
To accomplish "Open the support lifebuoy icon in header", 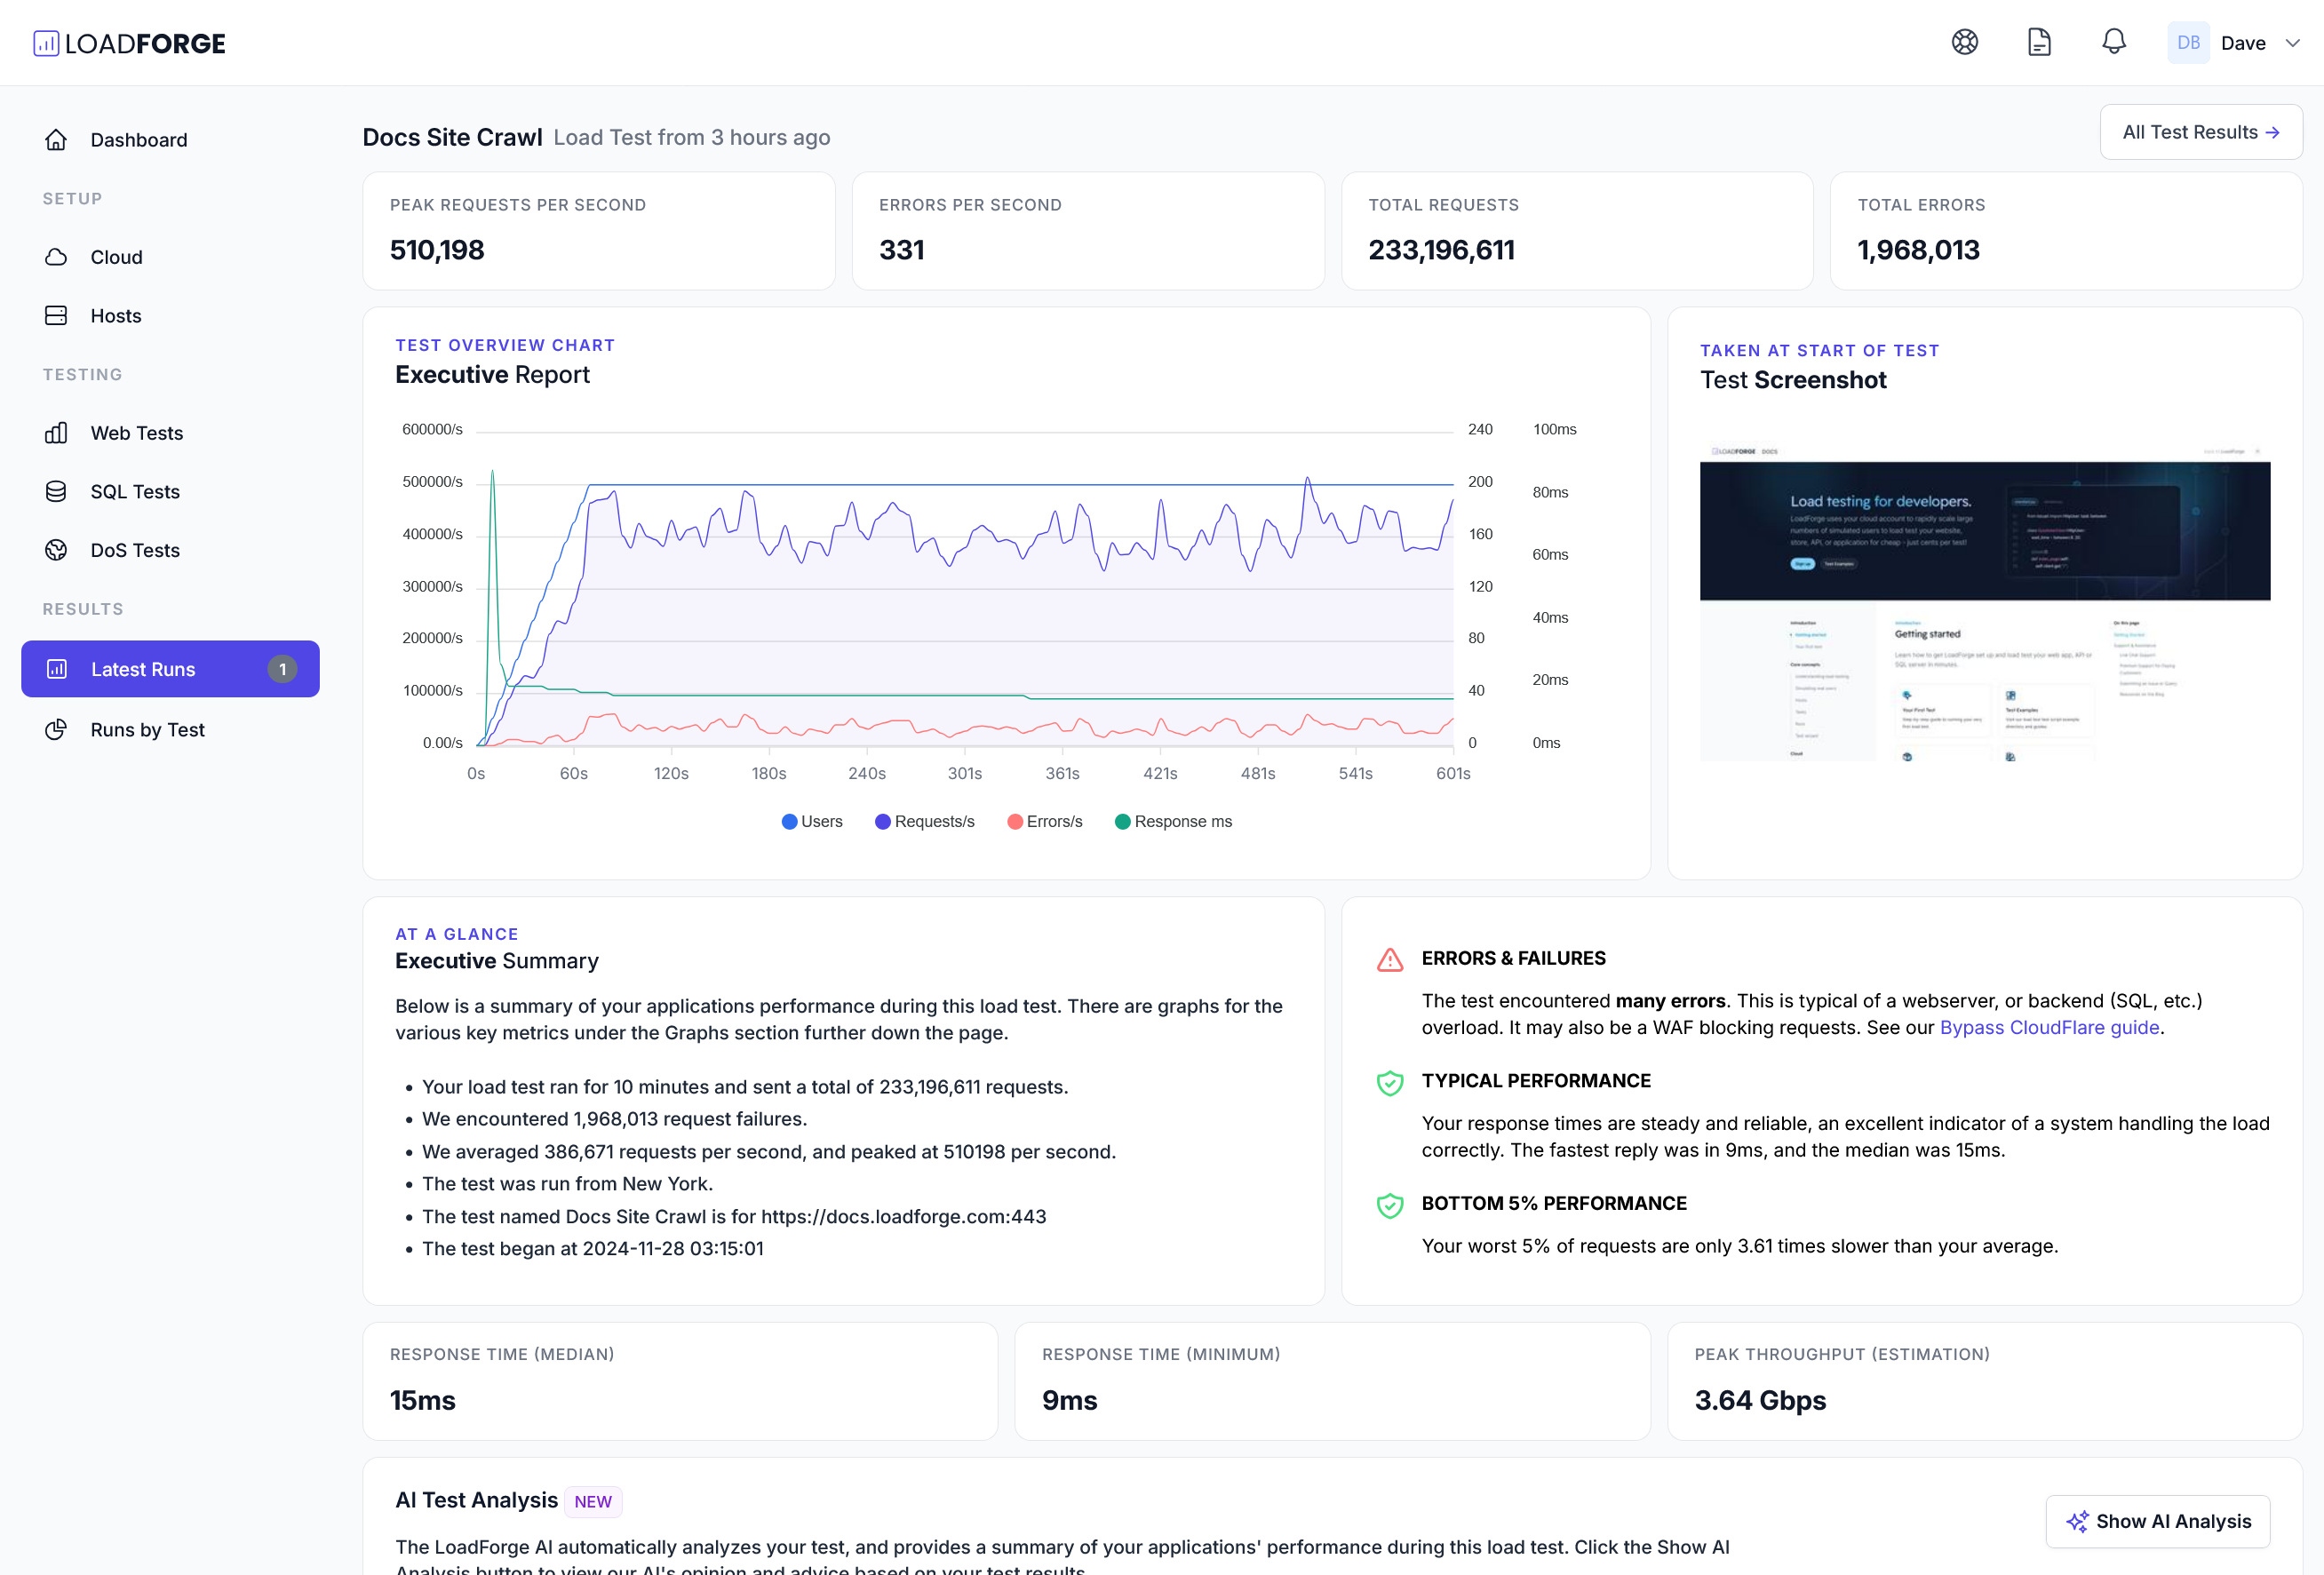I will pos(1964,42).
